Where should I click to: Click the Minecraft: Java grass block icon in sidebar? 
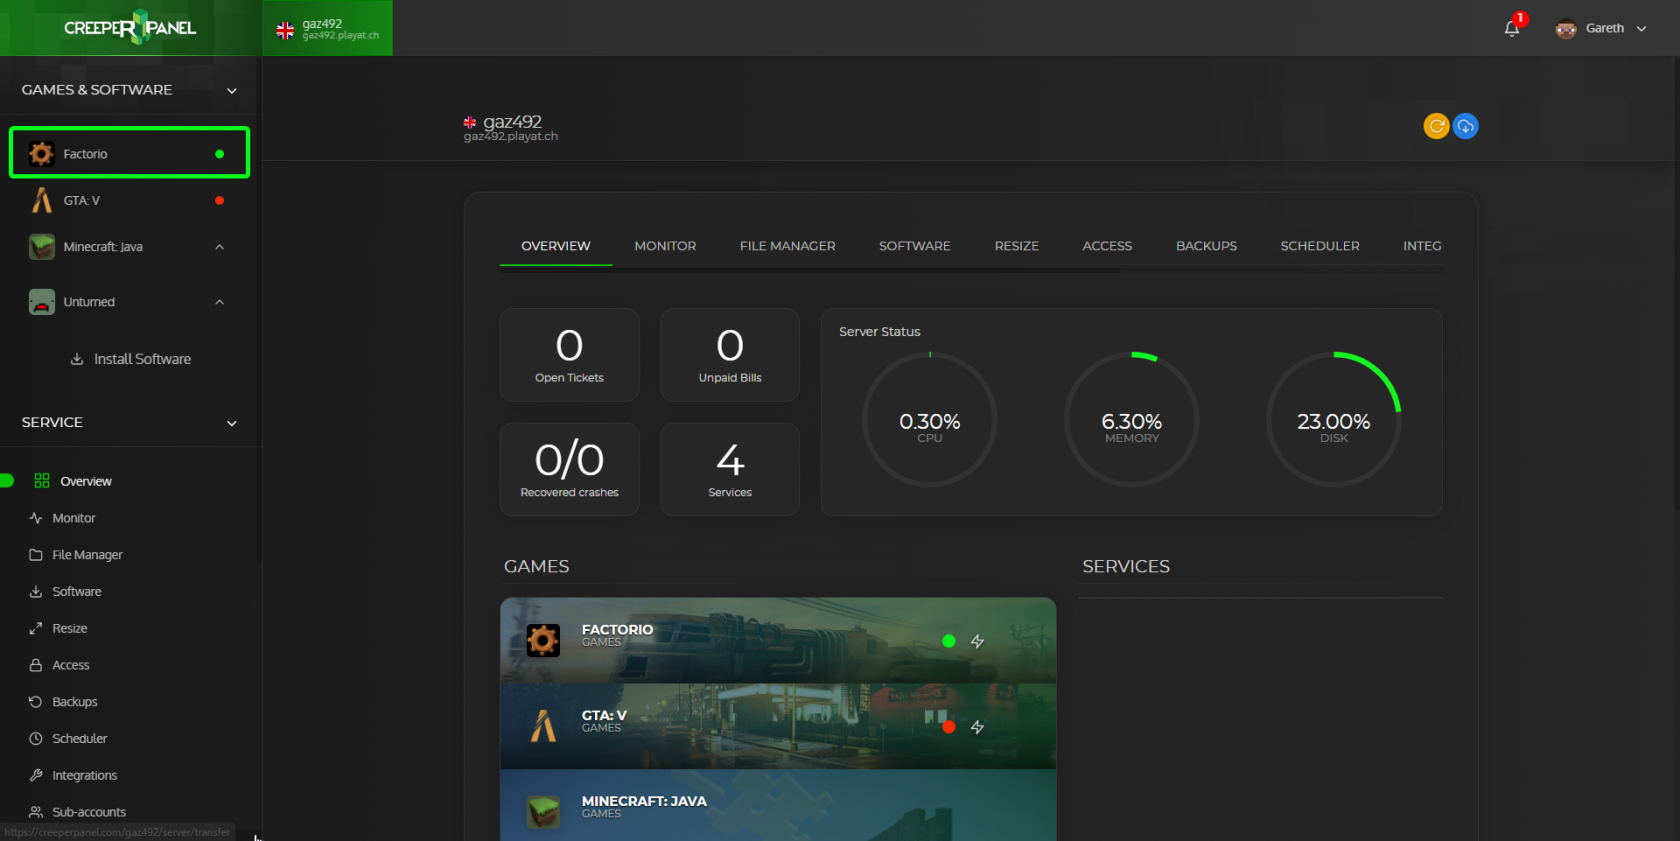[42, 246]
